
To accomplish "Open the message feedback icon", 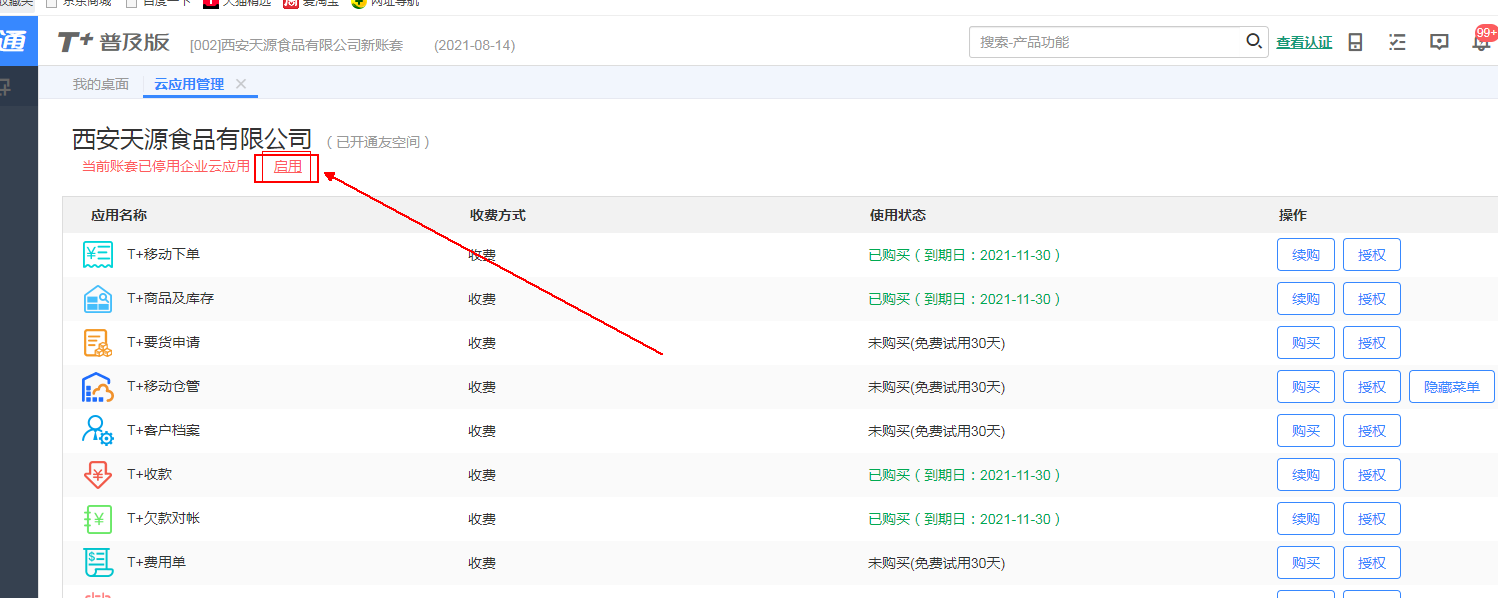I will pos(1439,42).
